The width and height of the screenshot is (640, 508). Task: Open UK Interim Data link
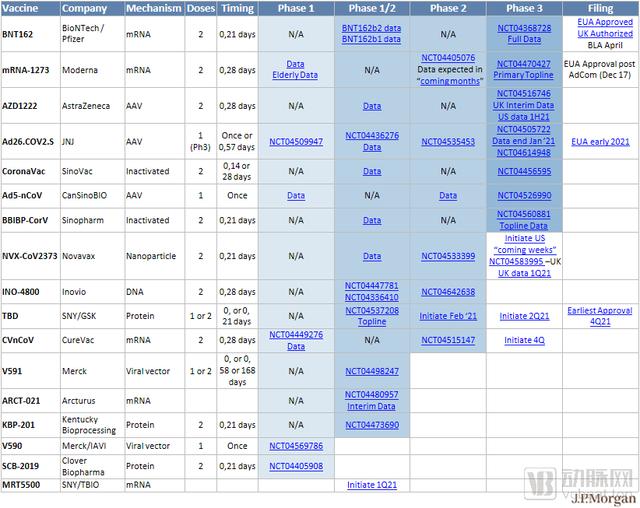coord(523,105)
